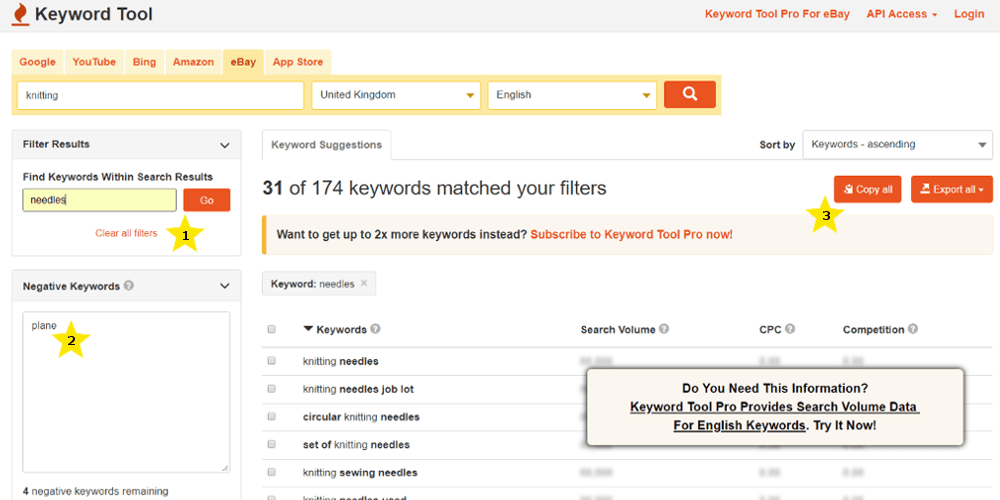Open help icon next to Negative Keywords

[129, 286]
